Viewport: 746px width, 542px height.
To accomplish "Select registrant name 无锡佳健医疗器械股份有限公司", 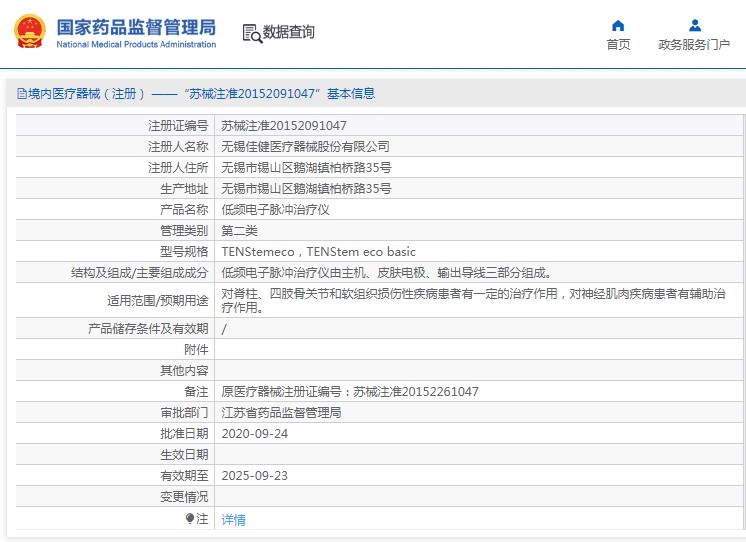I will point(305,147).
